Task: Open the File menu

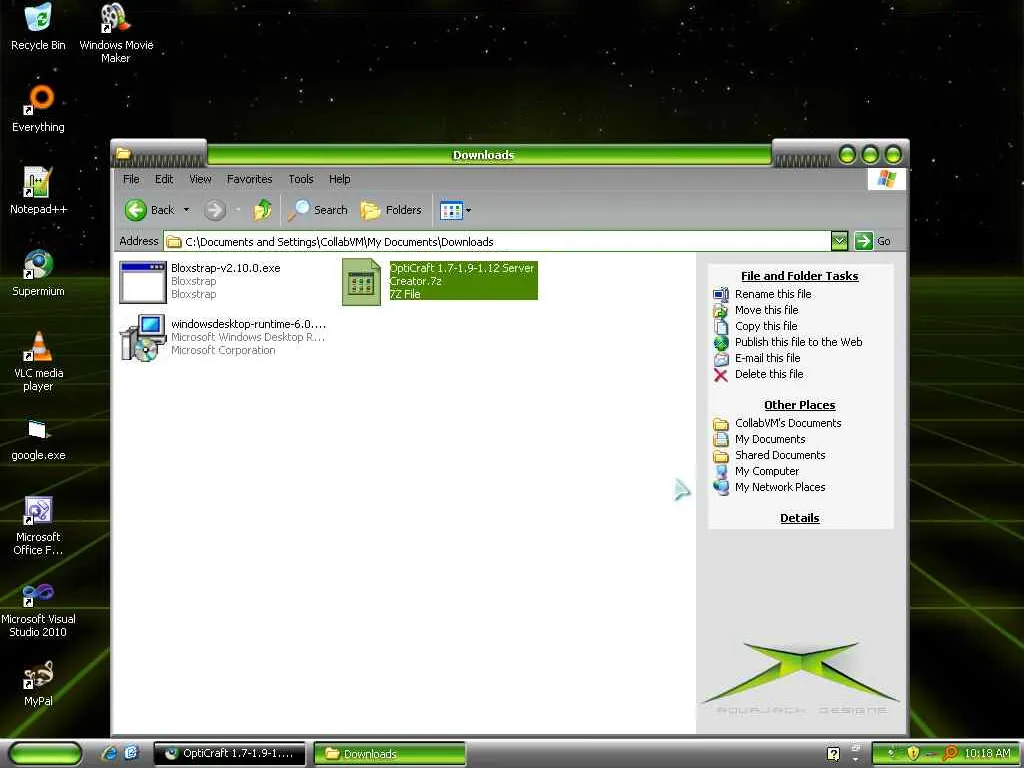Action: (x=131, y=179)
